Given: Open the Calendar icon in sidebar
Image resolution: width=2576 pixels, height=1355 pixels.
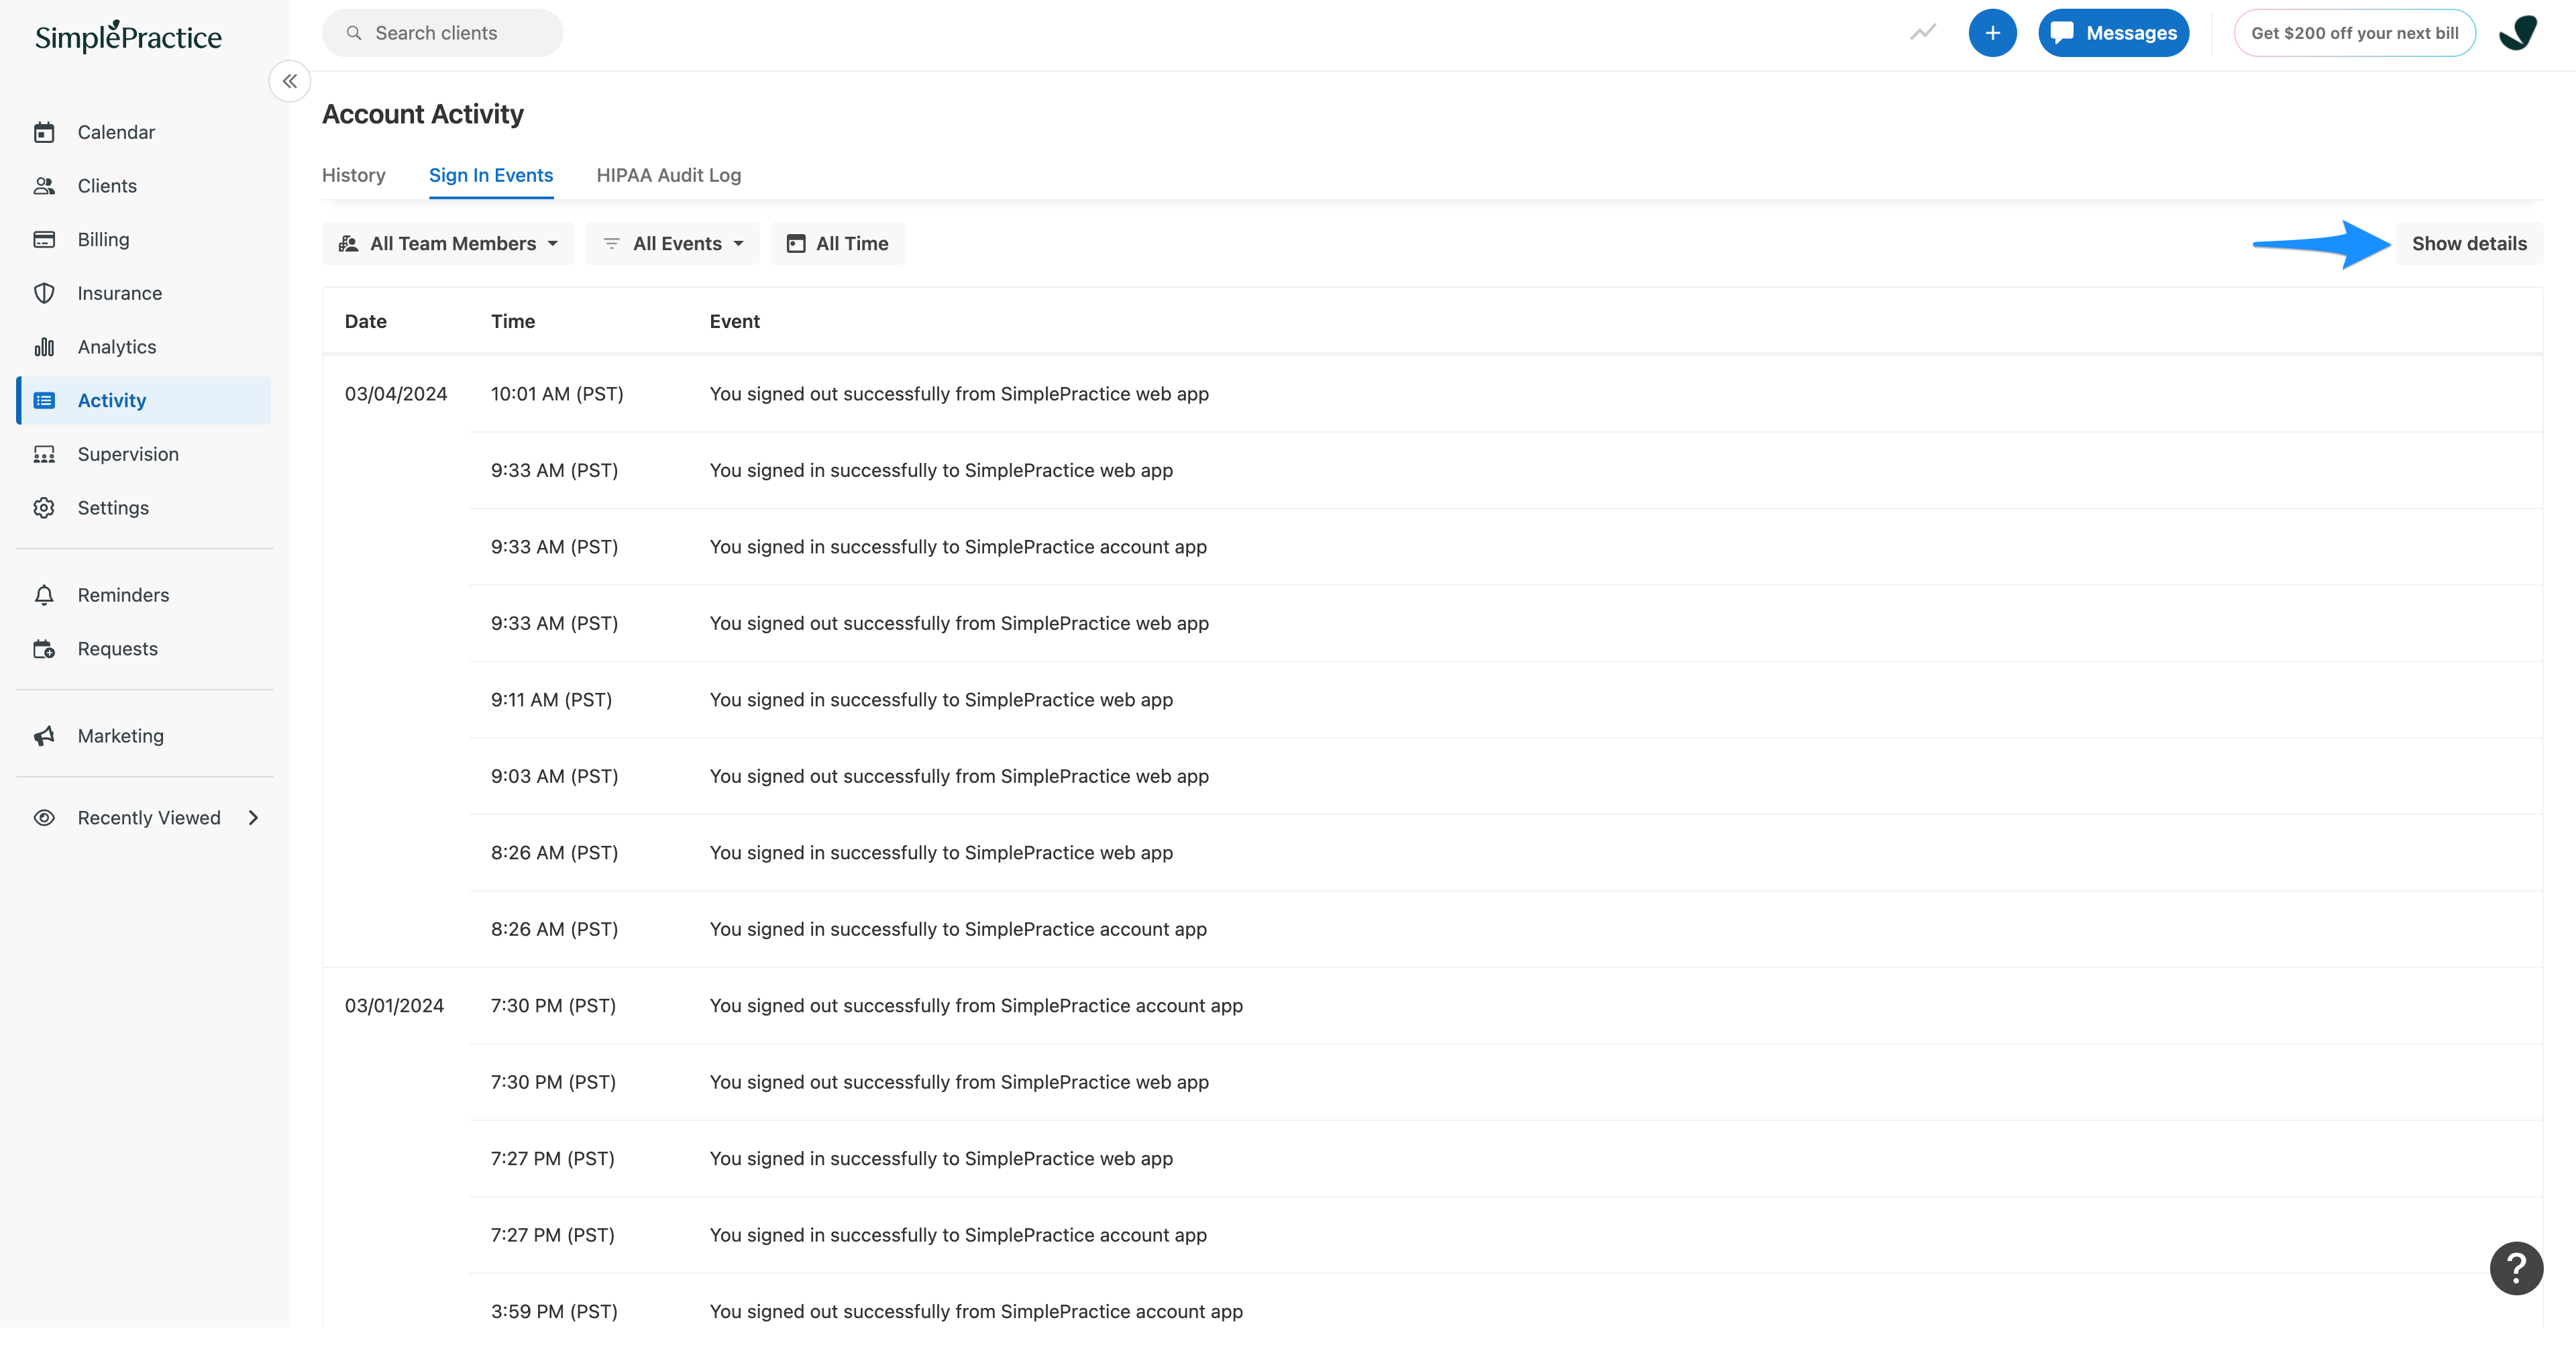Looking at the screenshot, I should [x=44, y=132].
